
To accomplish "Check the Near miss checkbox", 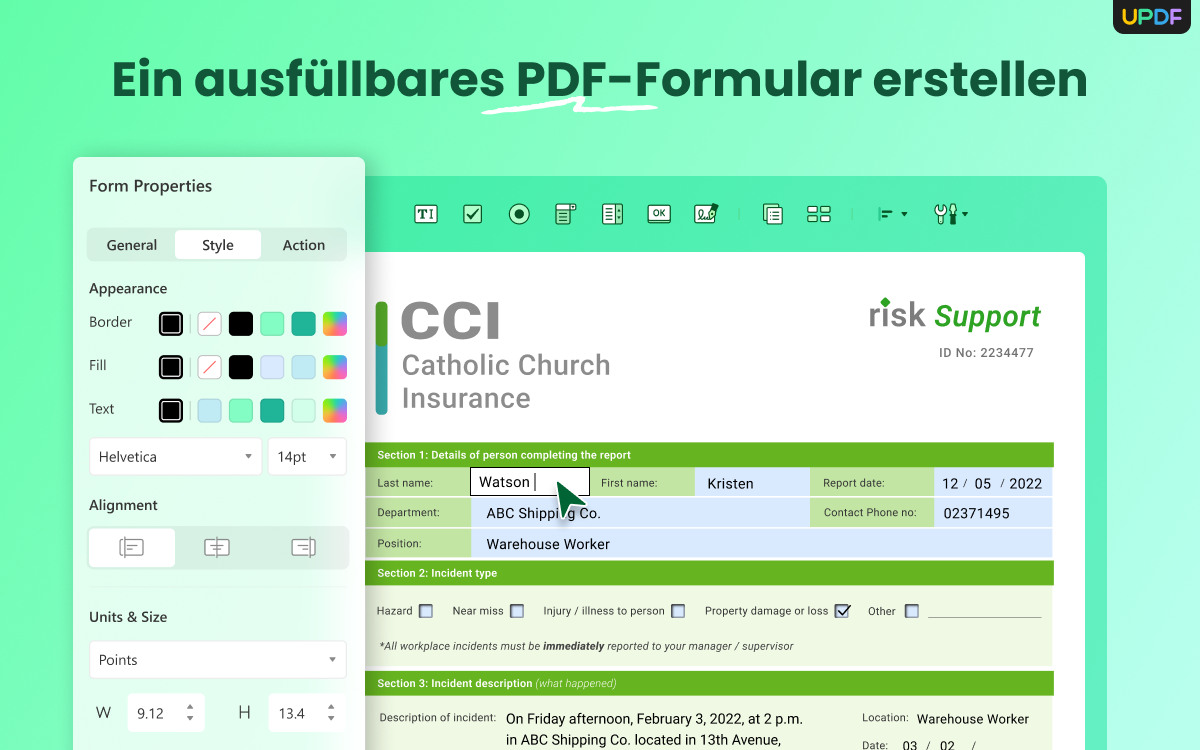I will click(x=517, y=610).
